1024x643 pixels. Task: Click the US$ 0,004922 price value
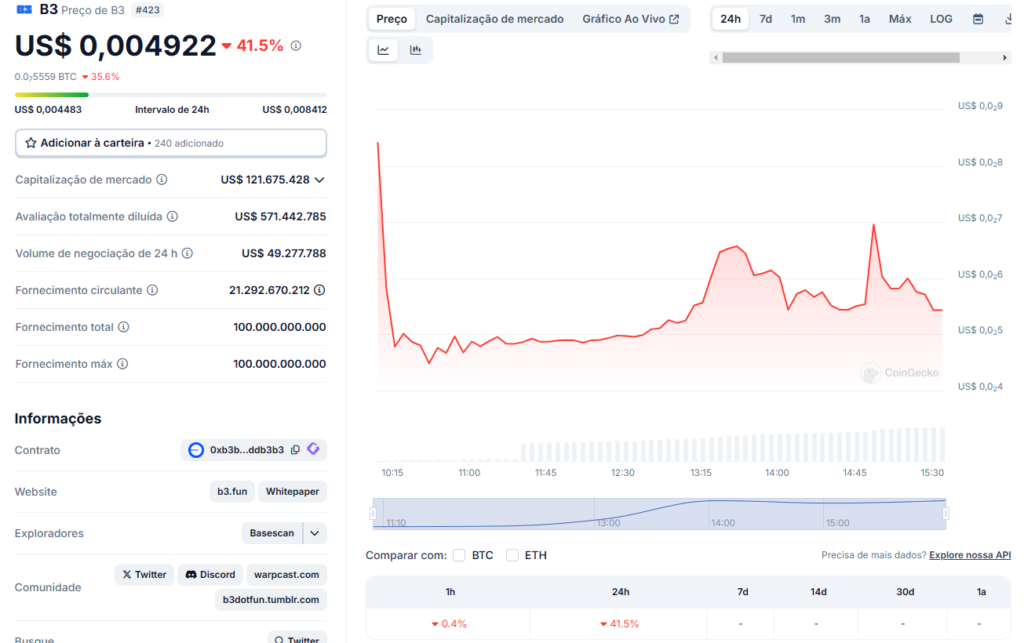(x=116, y=46)
